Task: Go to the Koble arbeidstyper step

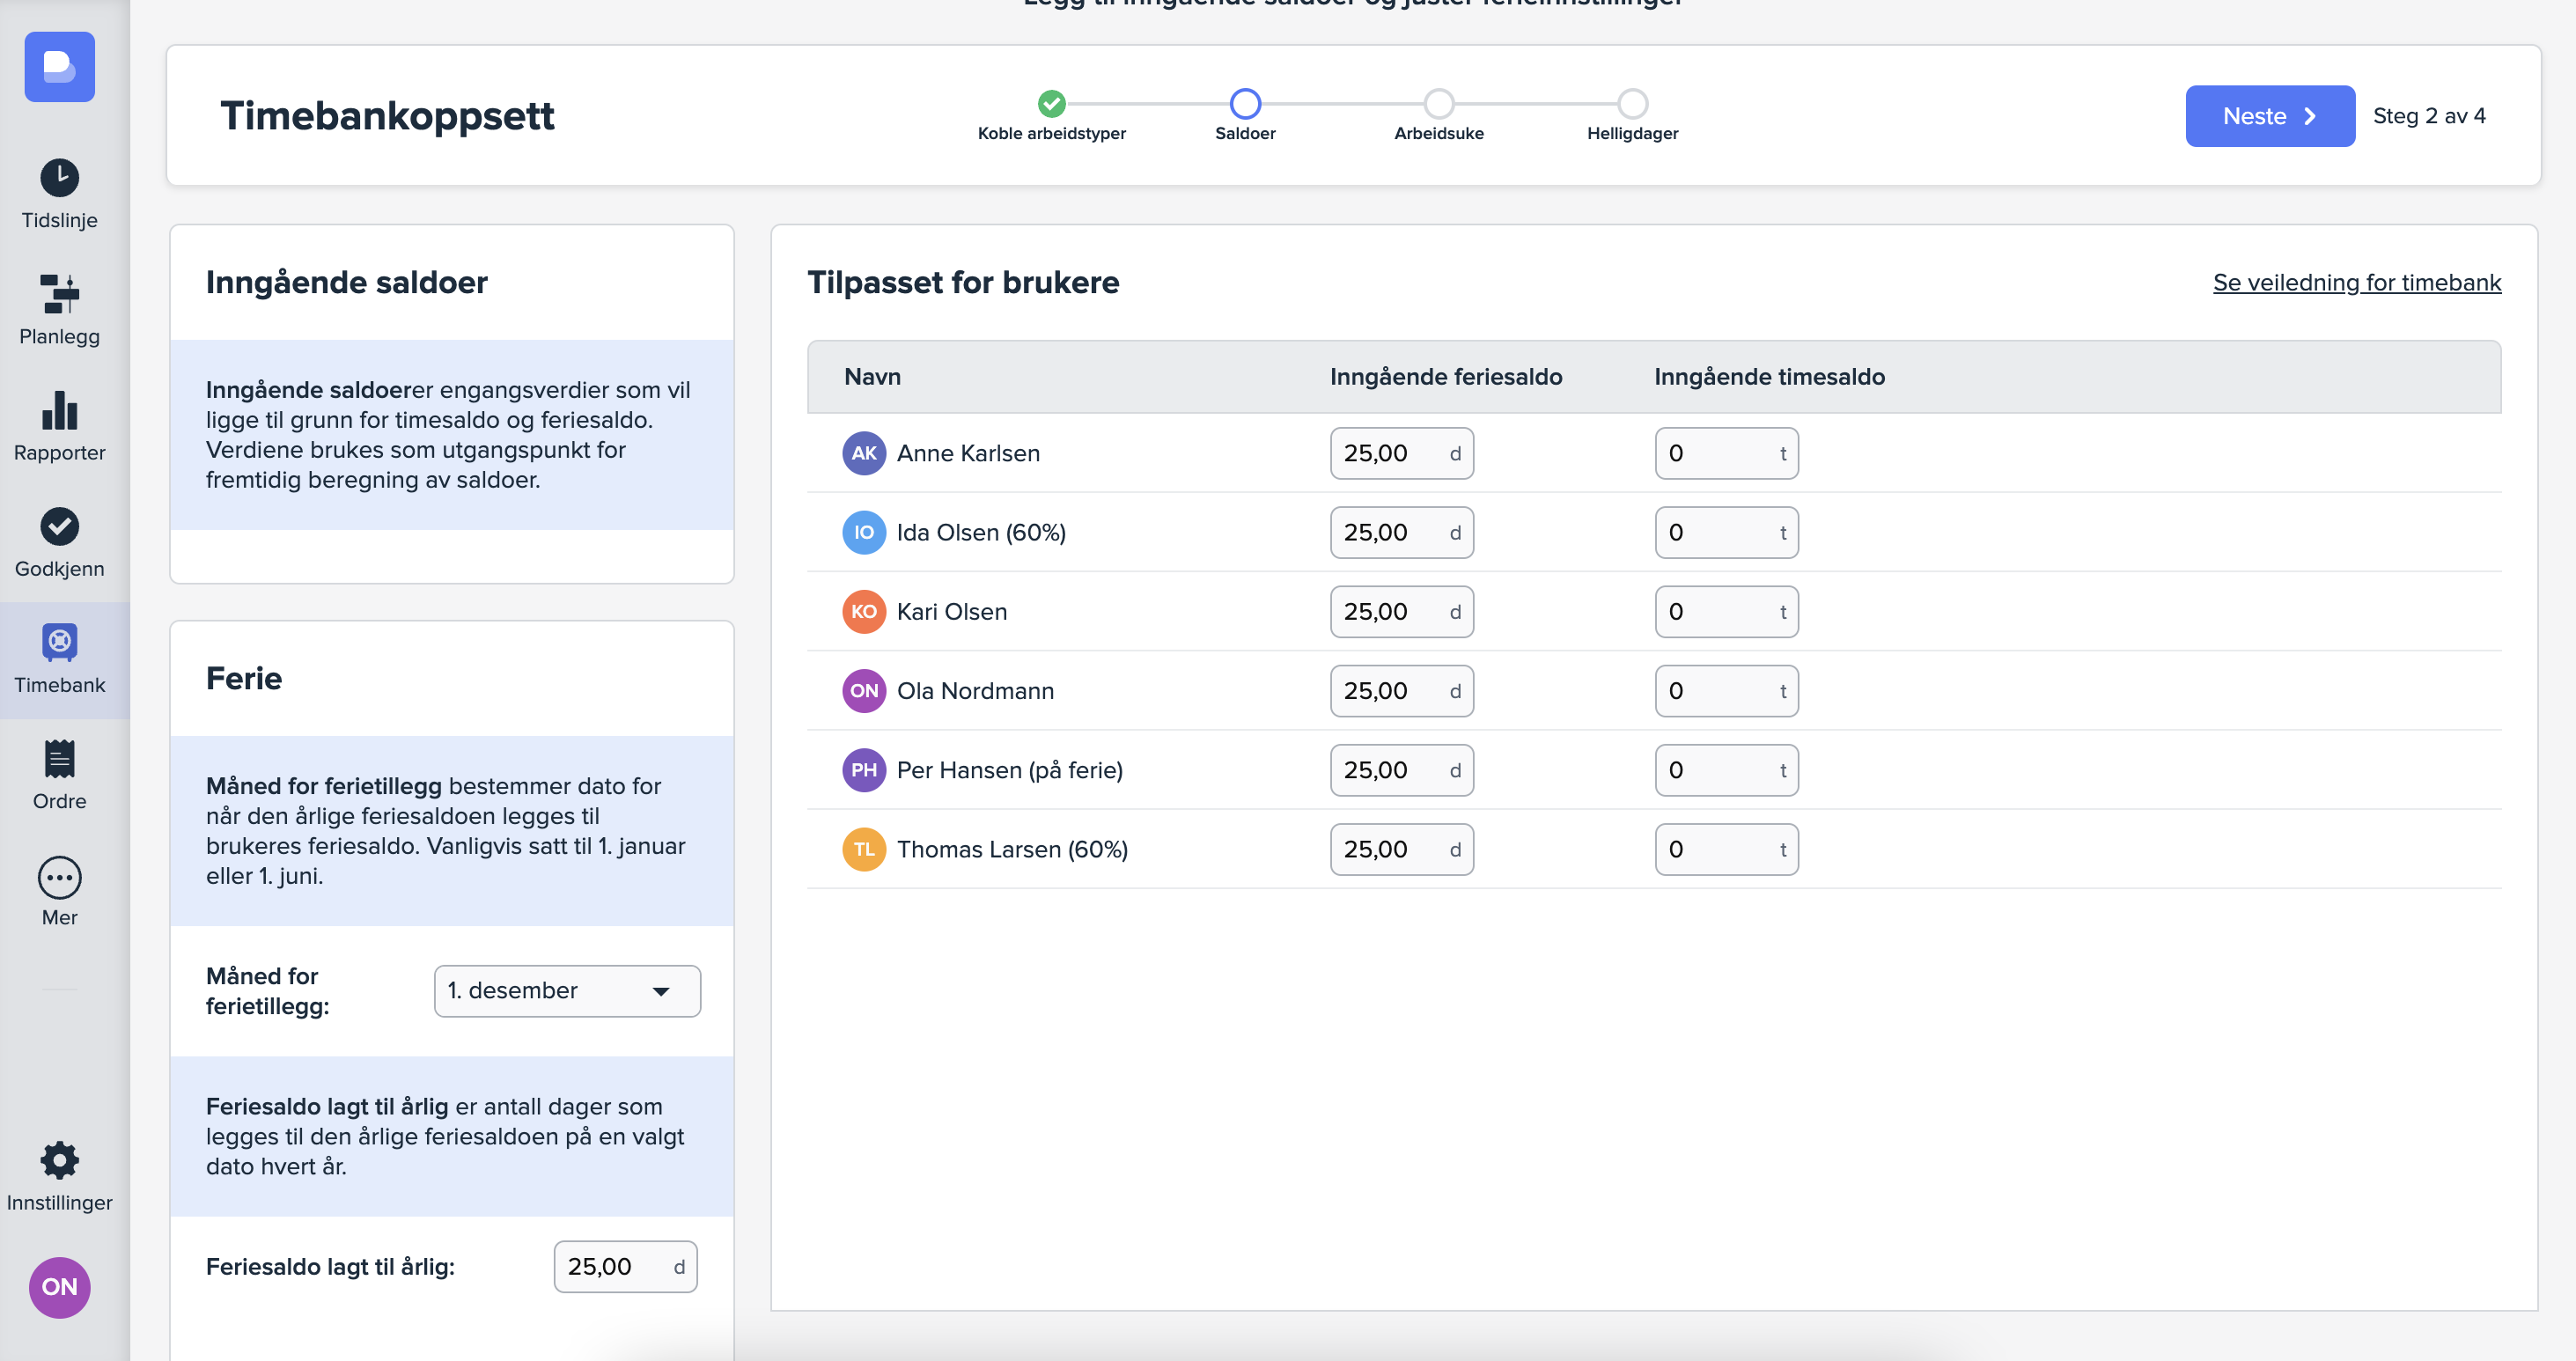Action: pyautogui.click(x=1051, y=104)
